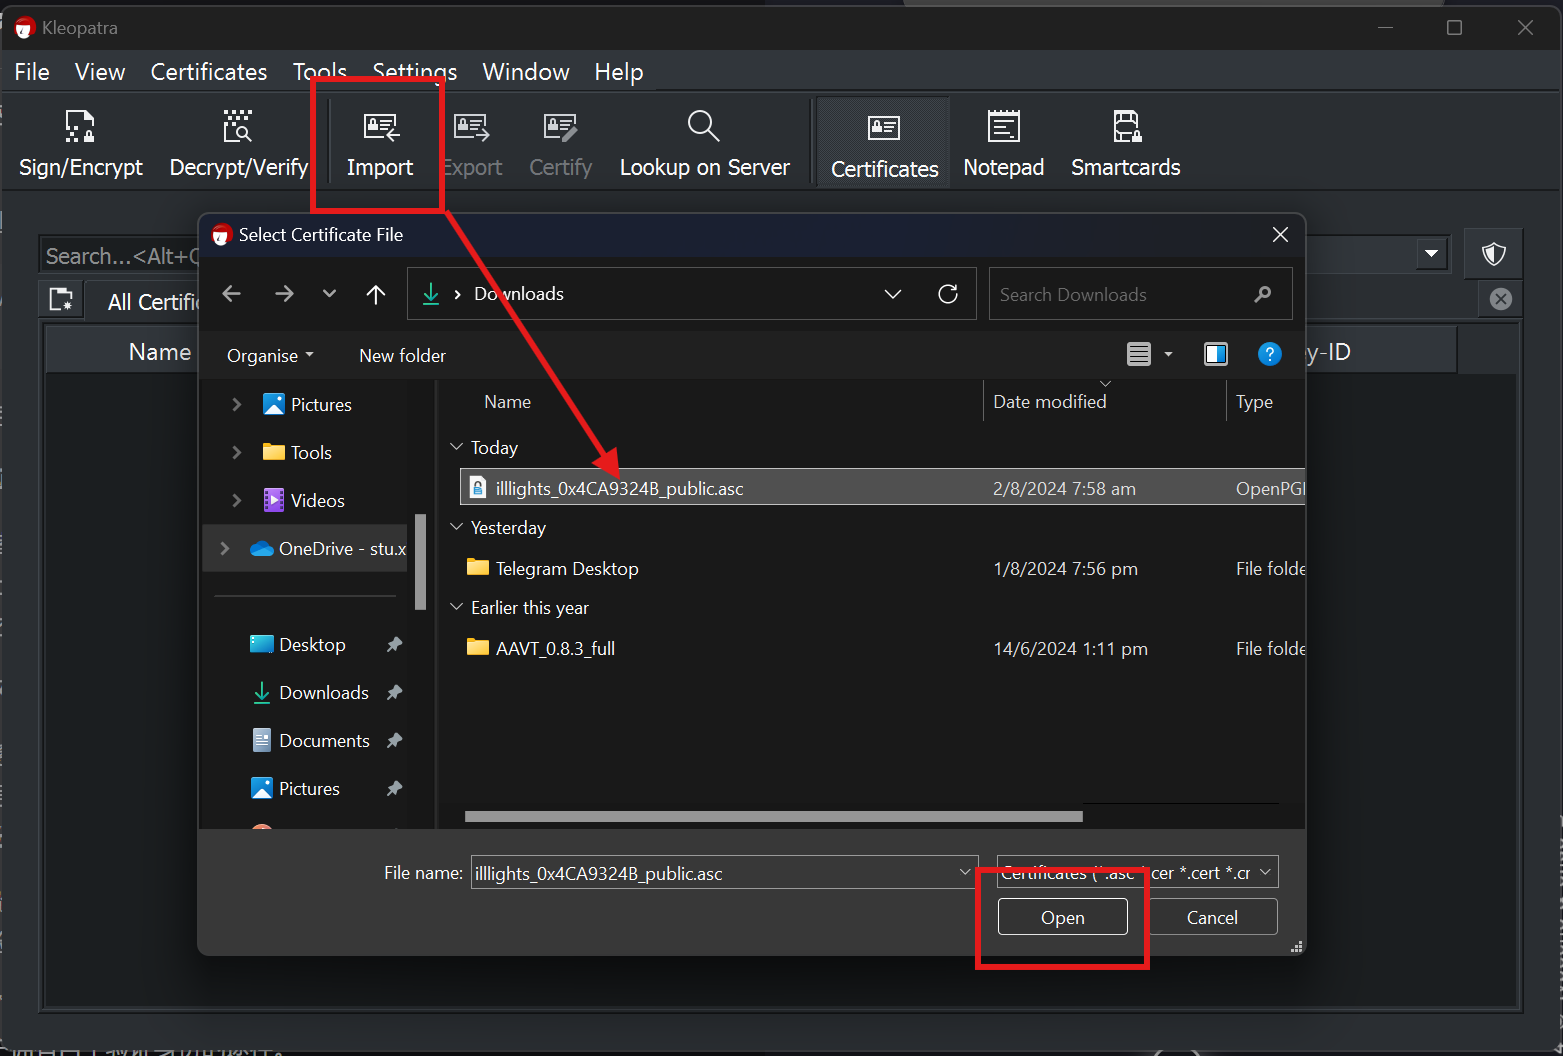Click the horizontal scrollbar in file list
The image size is (1563, 1056).
774,817
